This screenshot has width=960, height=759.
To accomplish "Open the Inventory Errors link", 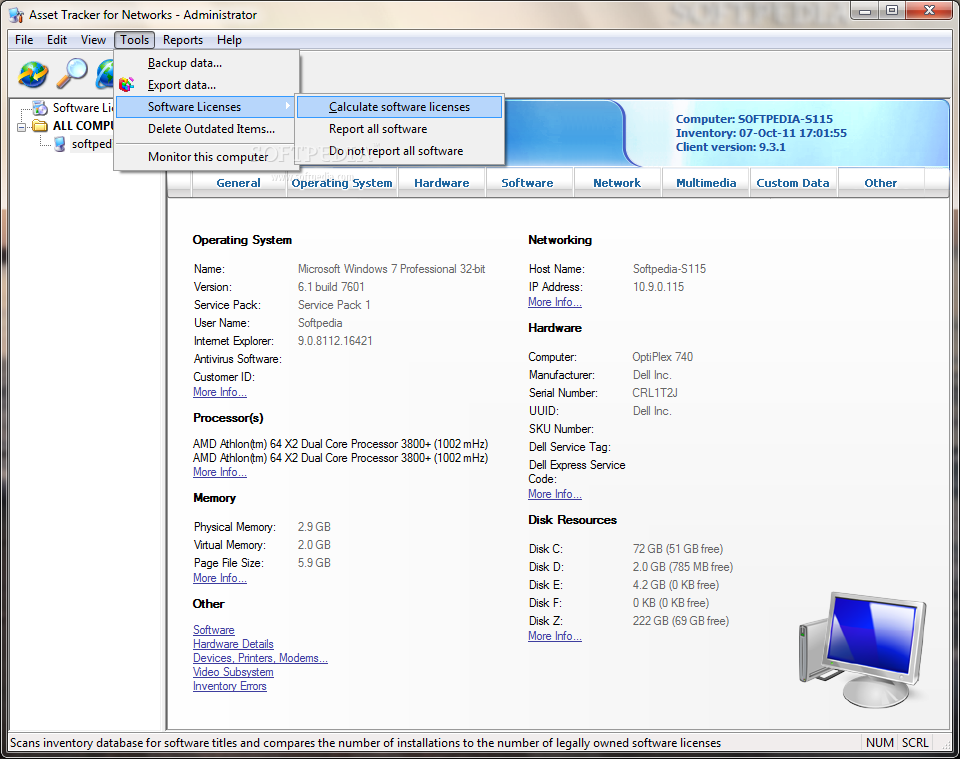I will [x=230, y=687].
